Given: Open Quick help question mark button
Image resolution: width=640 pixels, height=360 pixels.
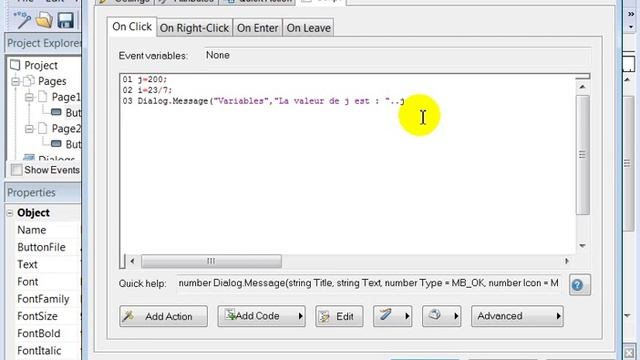Looking at the screenshot, I should click(579, 284).
